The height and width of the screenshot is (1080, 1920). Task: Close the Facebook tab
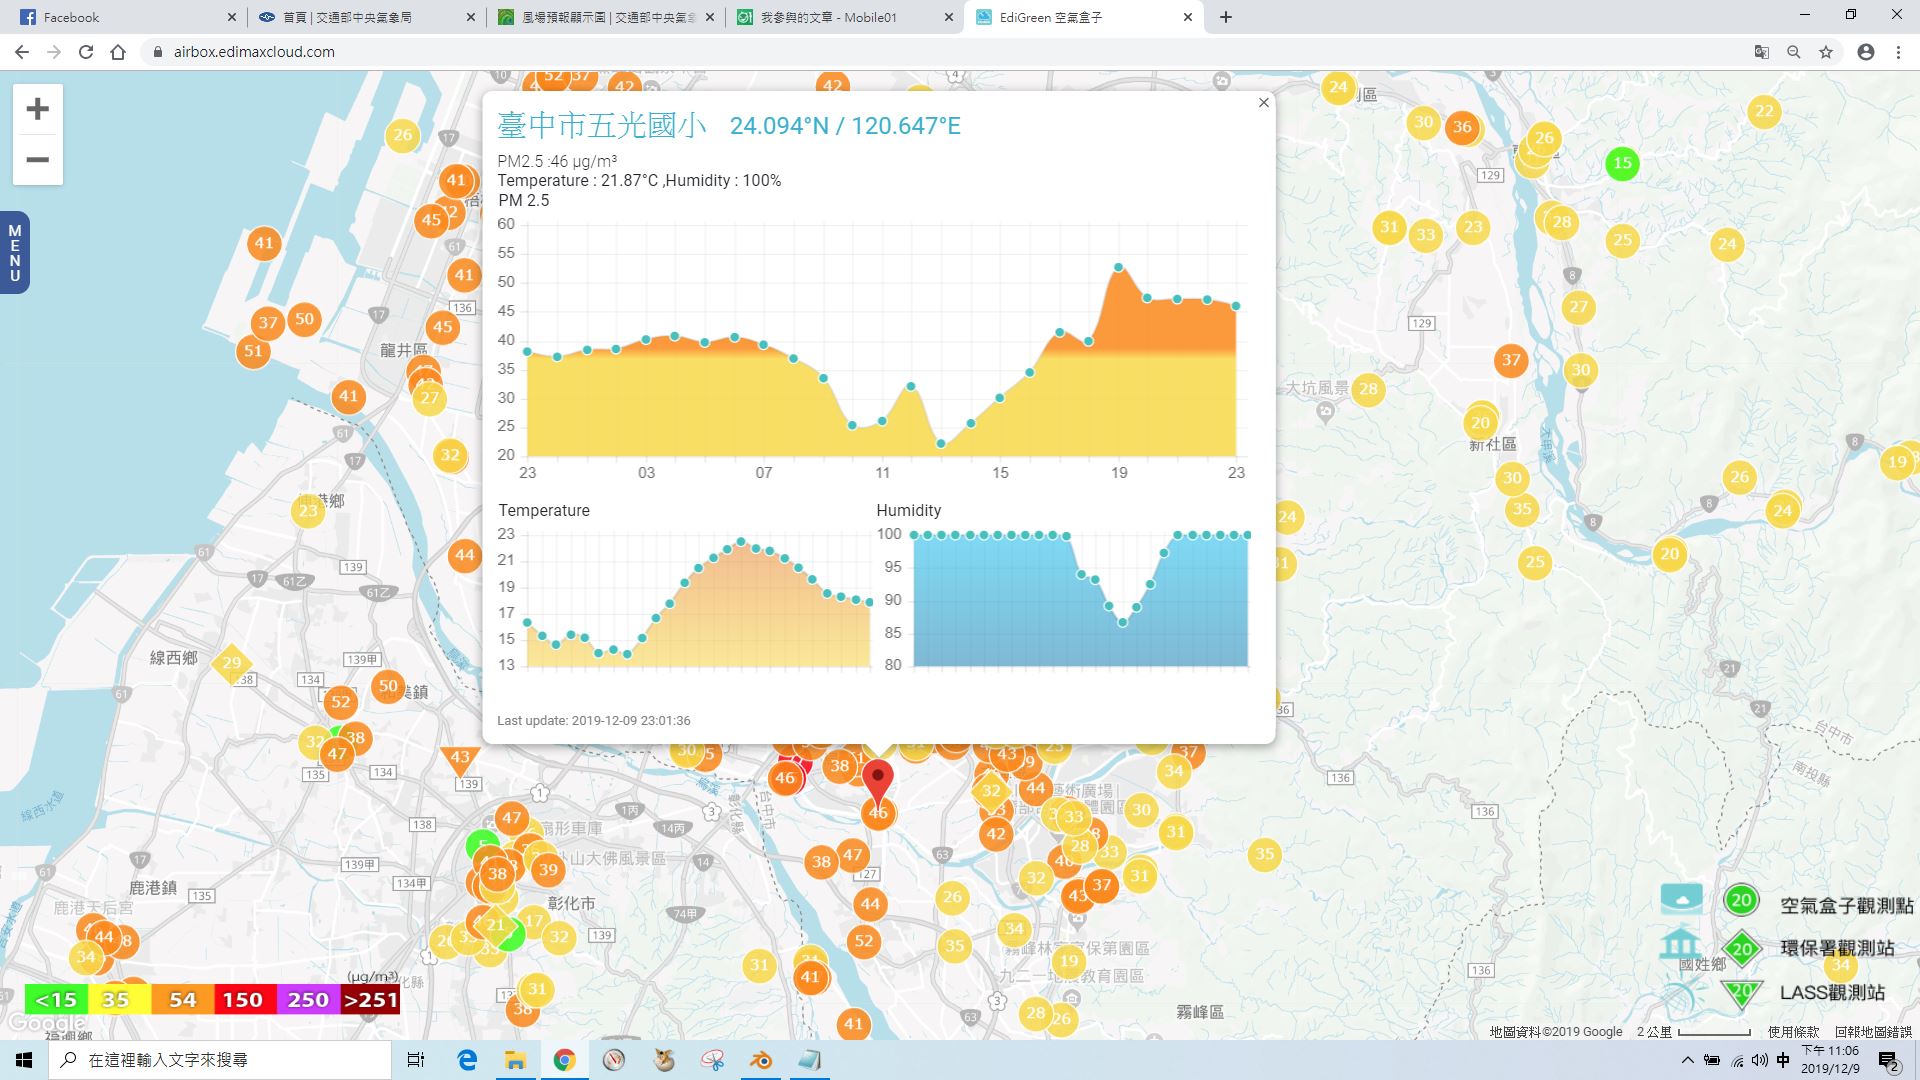(x=232, y=17)
